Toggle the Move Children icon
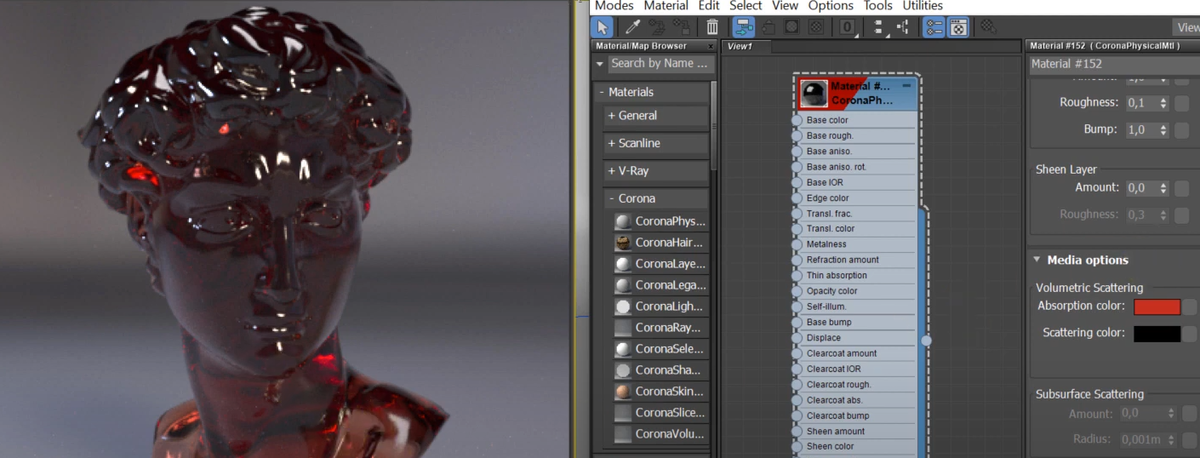The height and width of the screenshot is (458, 1200). tap(744, 27)
